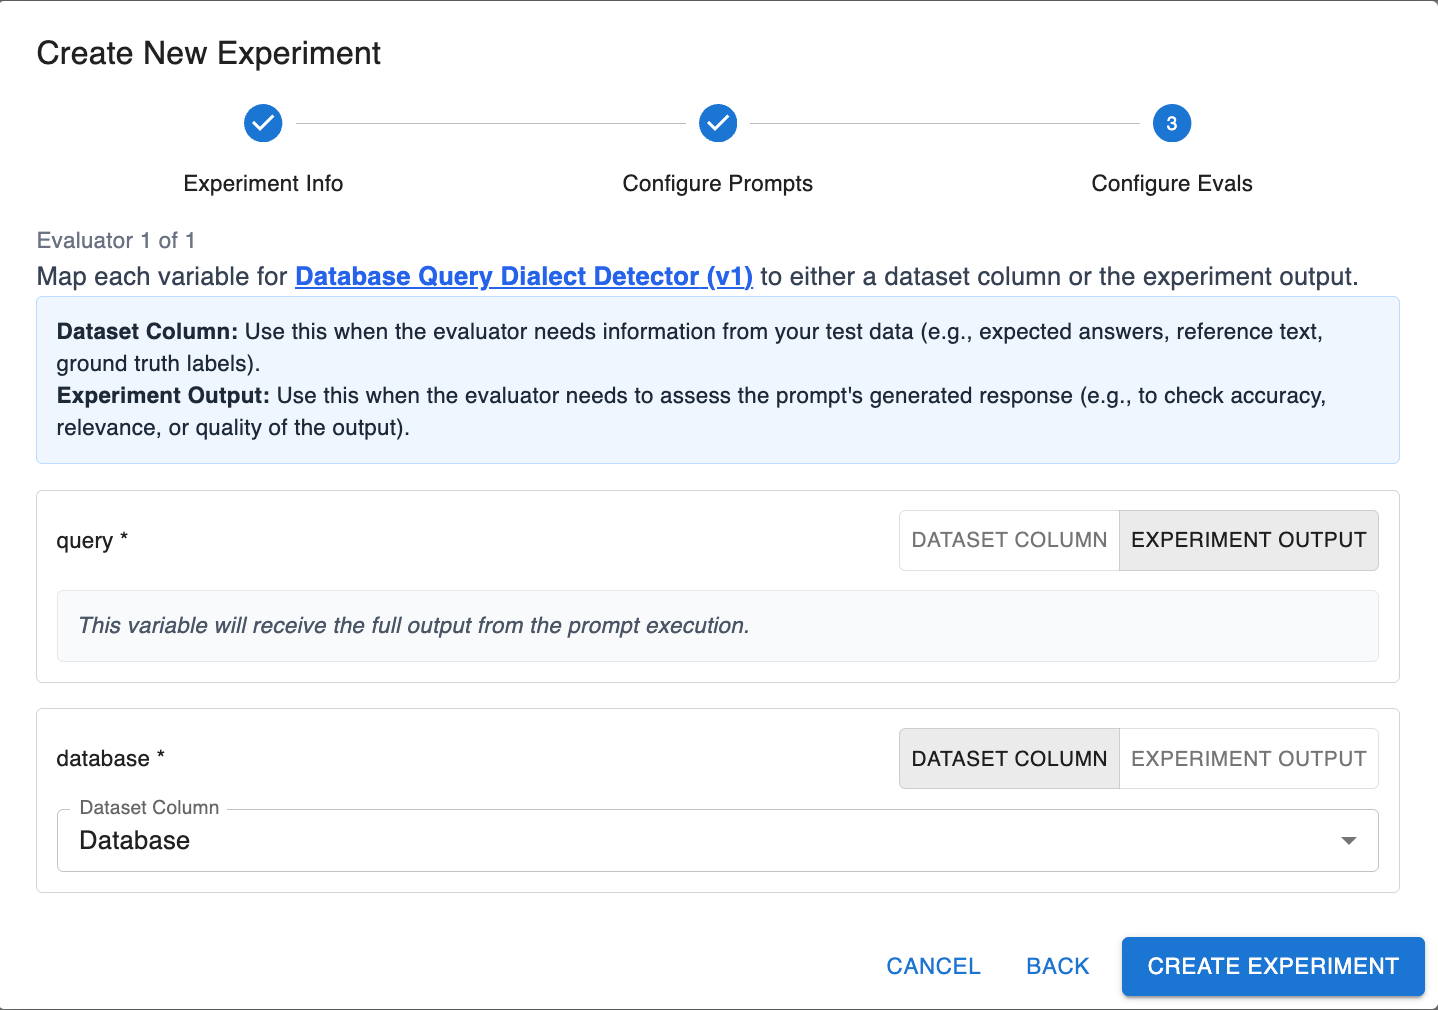The image size is (1438, 1010).
Task: Set database variable to Dataset Column
Action: point(1009,759)
